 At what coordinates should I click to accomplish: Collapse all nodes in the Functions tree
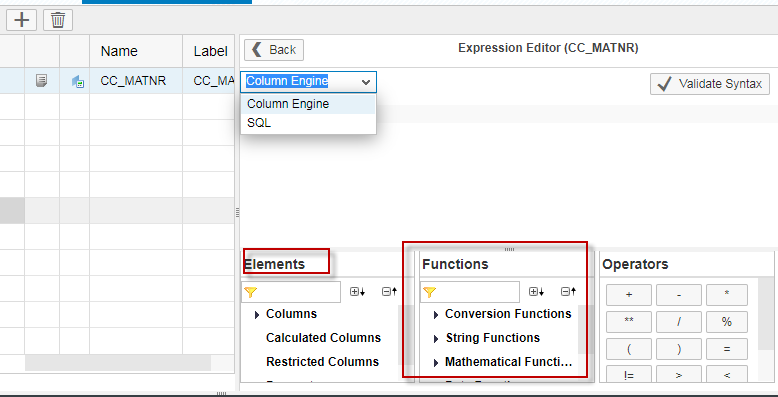(569, 292)
